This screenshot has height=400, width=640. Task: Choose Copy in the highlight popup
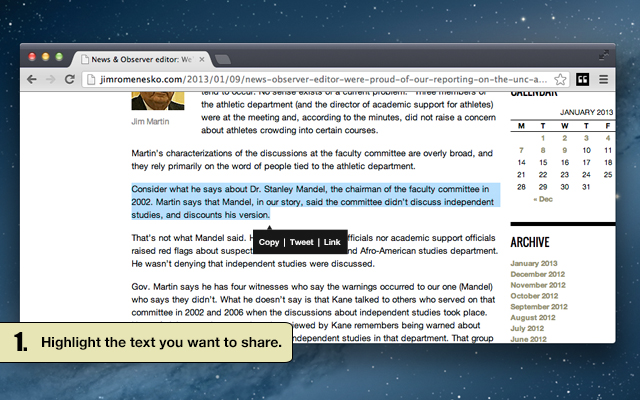269,242
